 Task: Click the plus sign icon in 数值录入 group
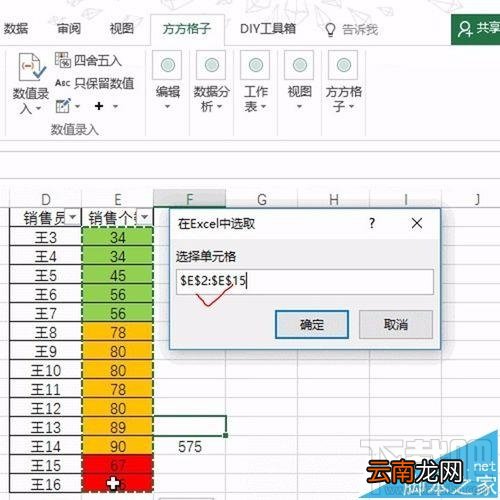tap(99, 106)
